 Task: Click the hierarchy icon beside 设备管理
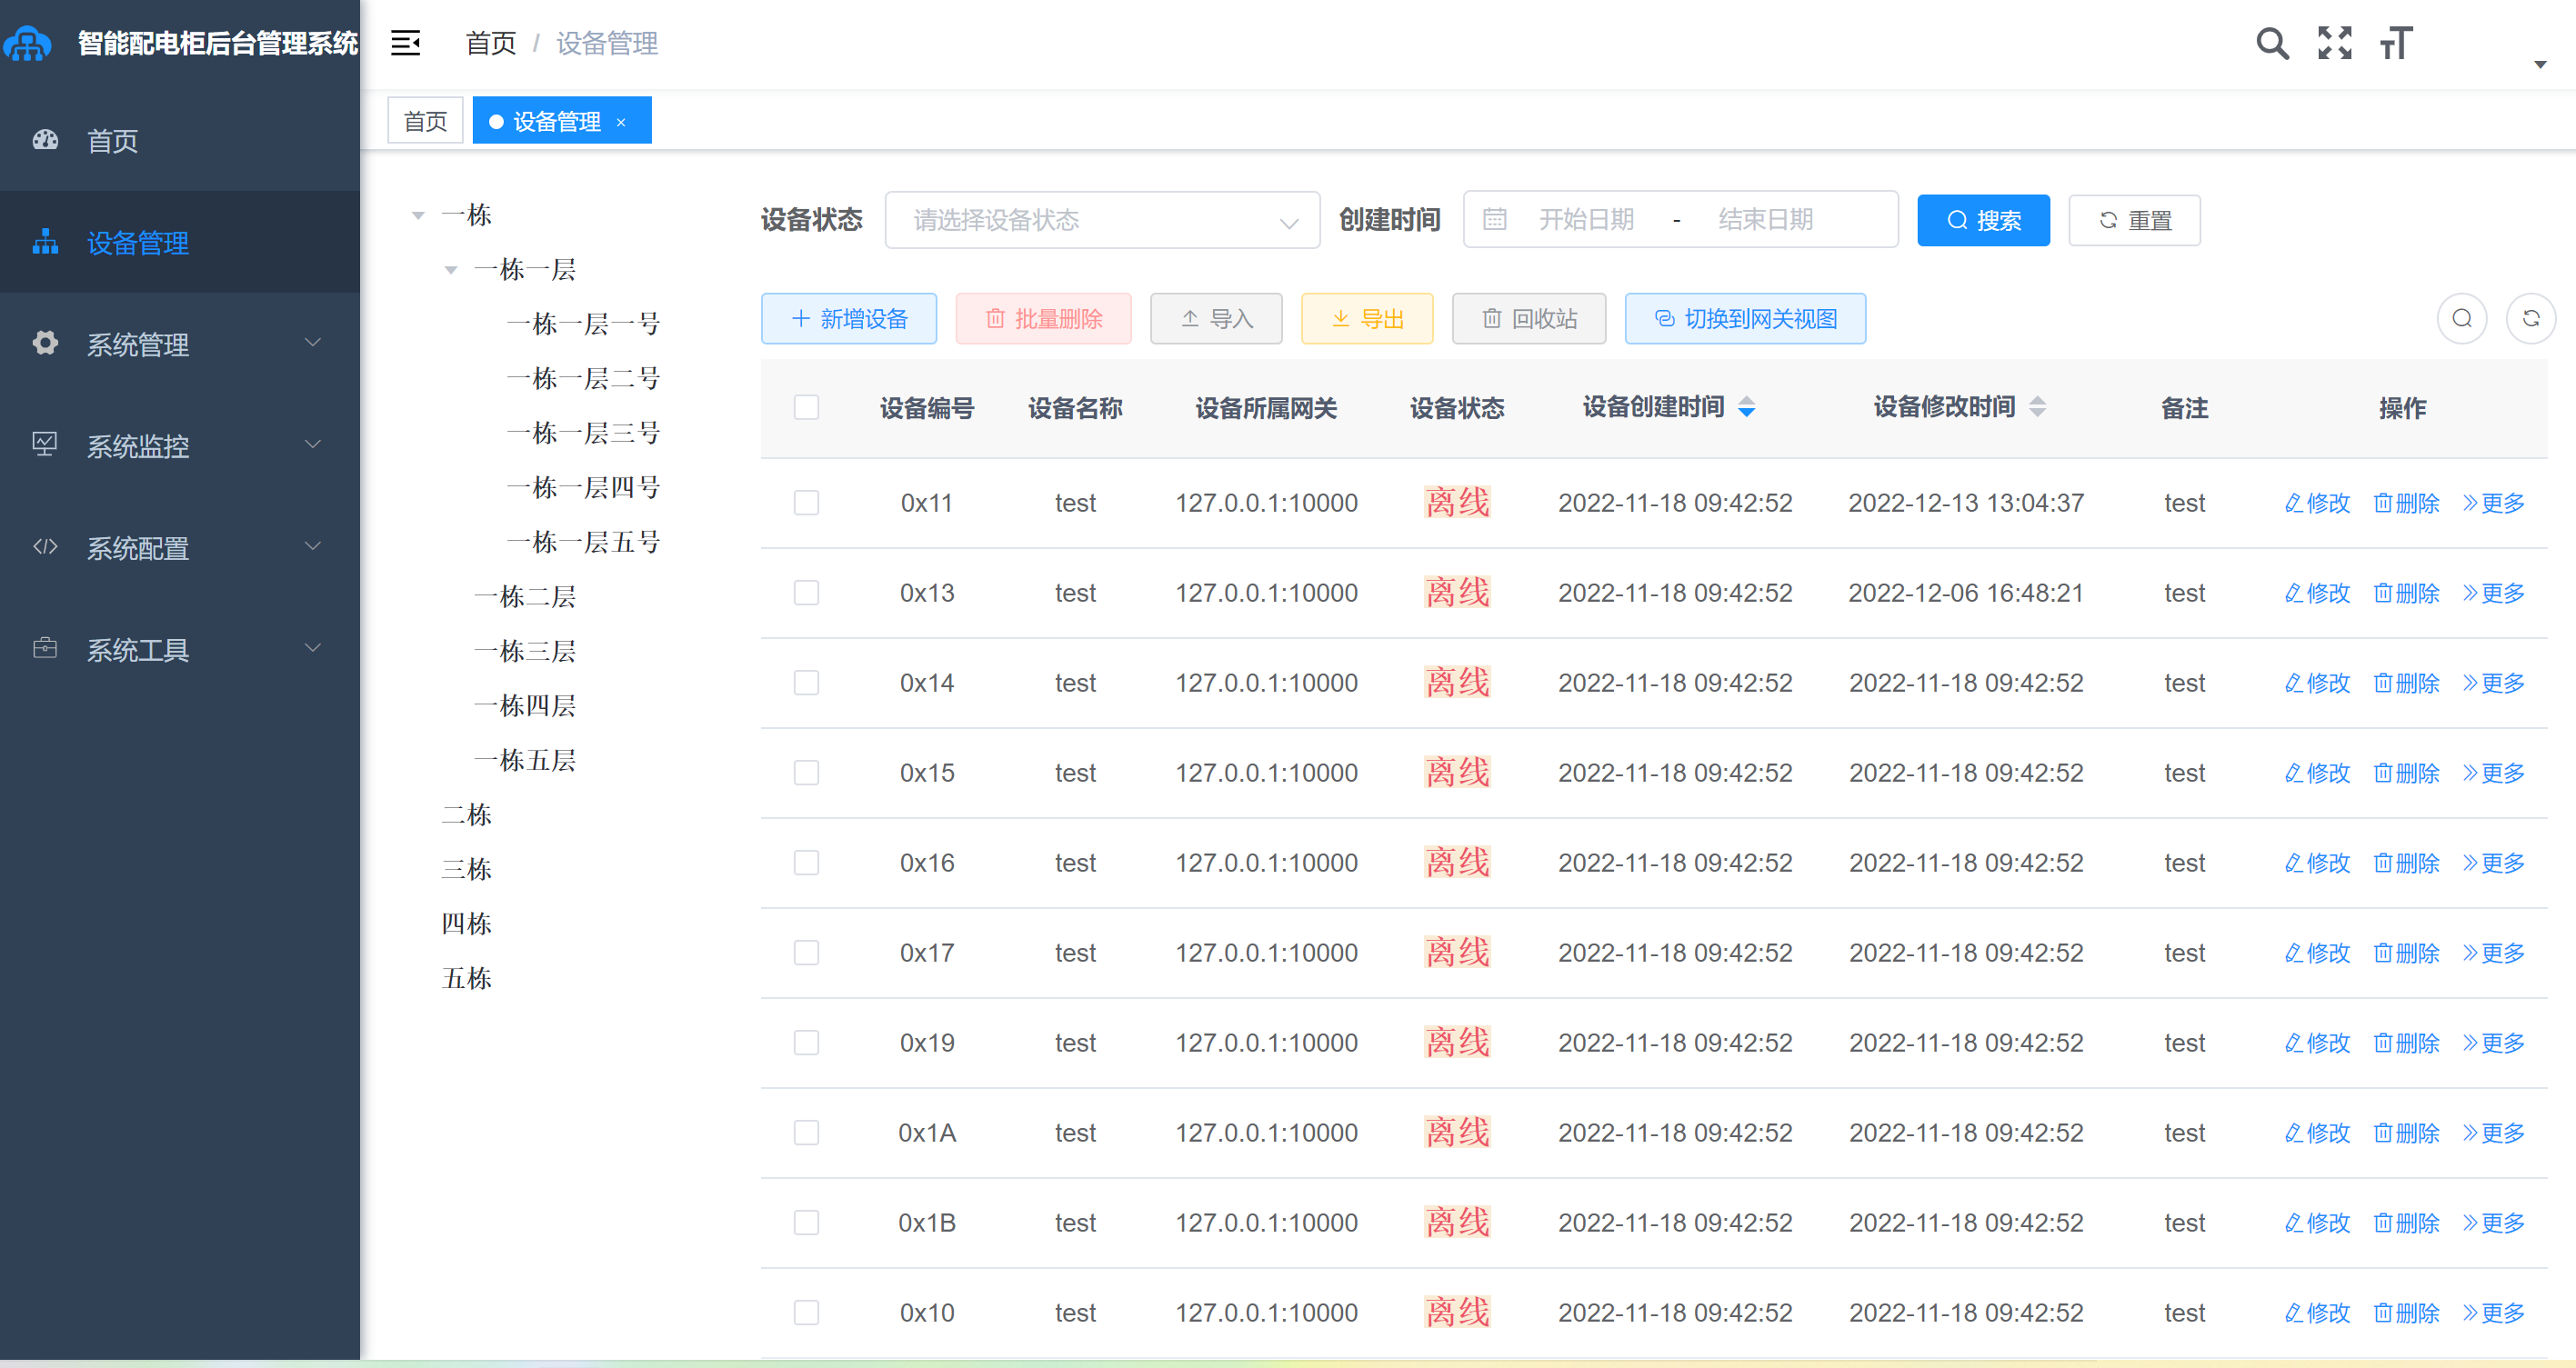pyautogui.click(x=45, y=242)
